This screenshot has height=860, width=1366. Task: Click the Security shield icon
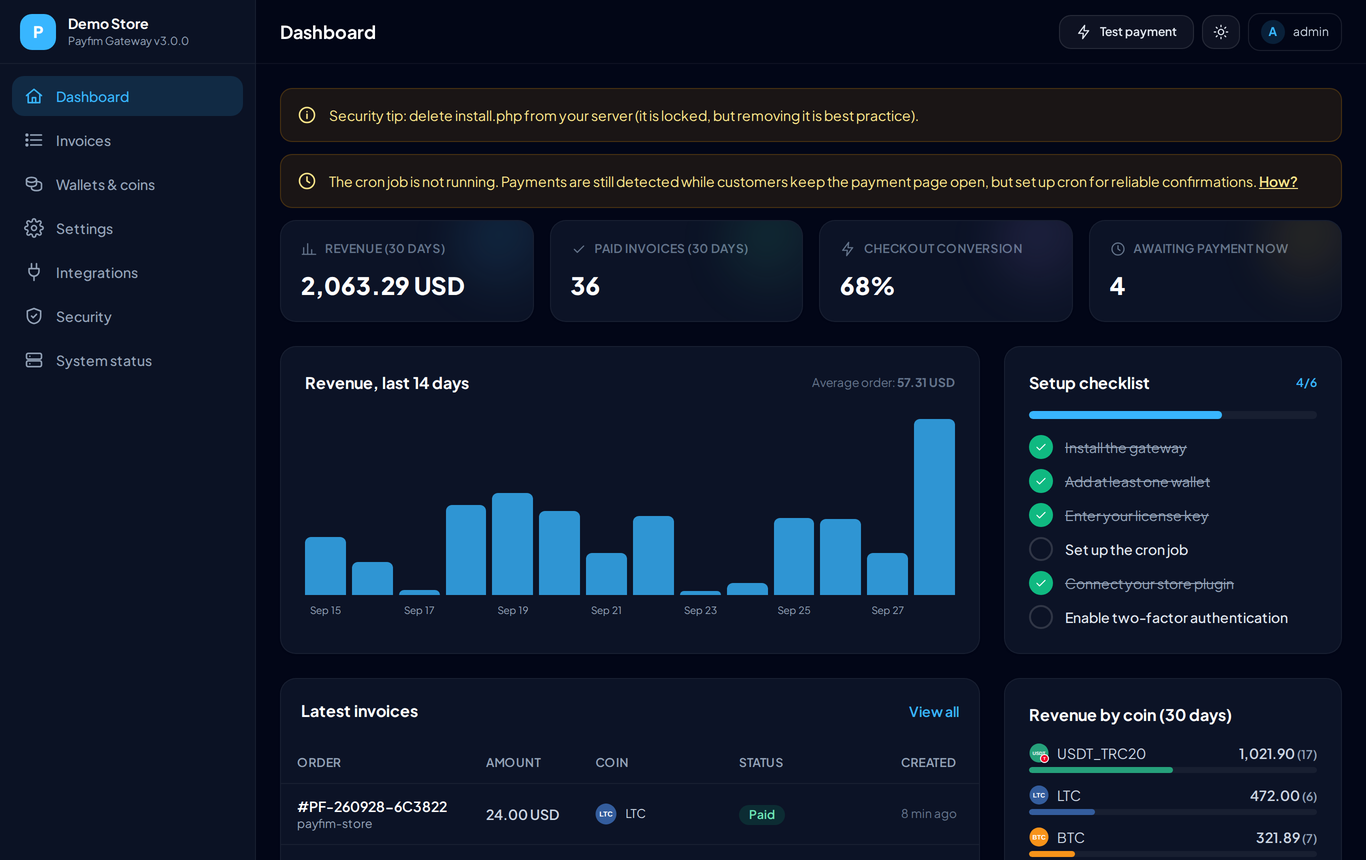click(34, 316)
